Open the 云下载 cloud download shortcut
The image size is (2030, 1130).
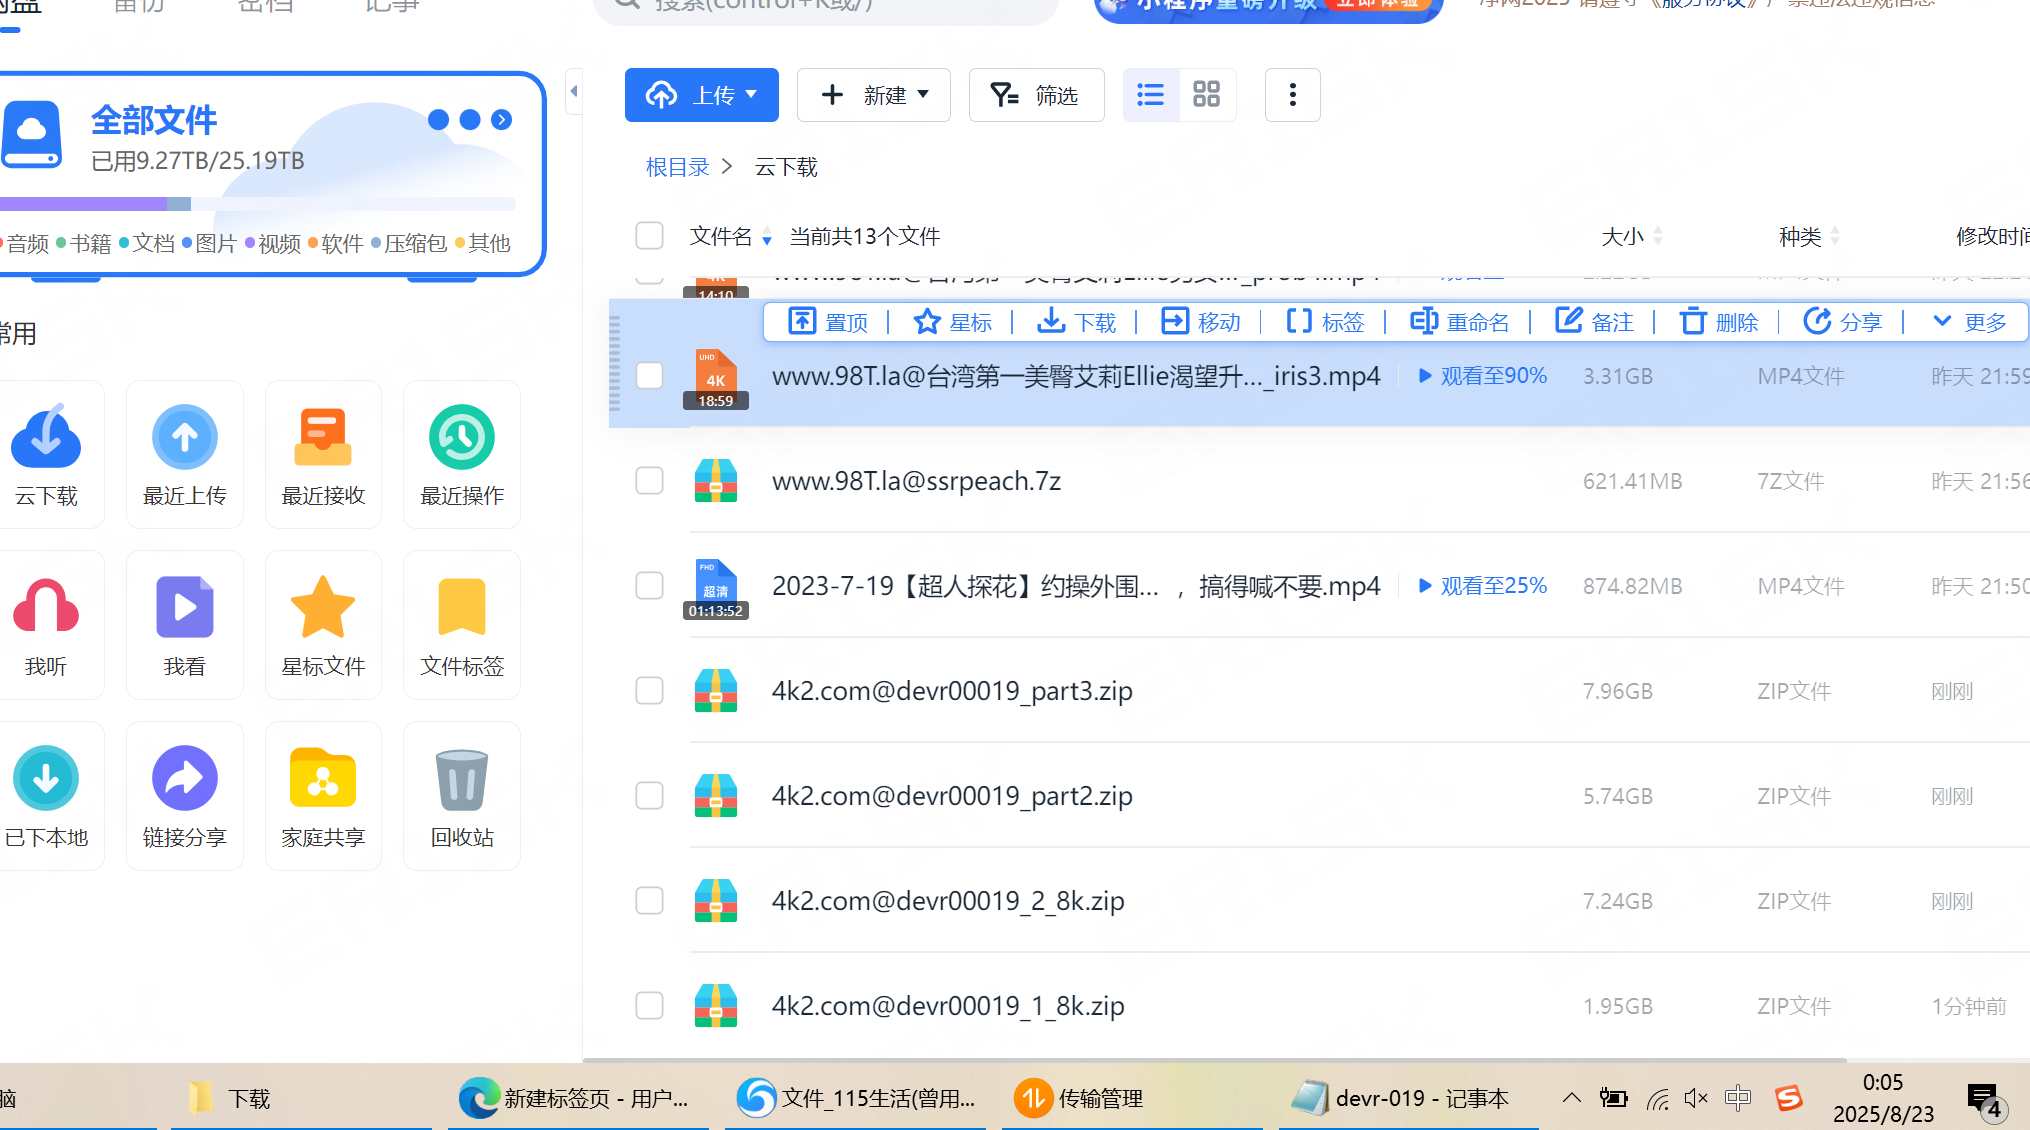coord(46,455)
